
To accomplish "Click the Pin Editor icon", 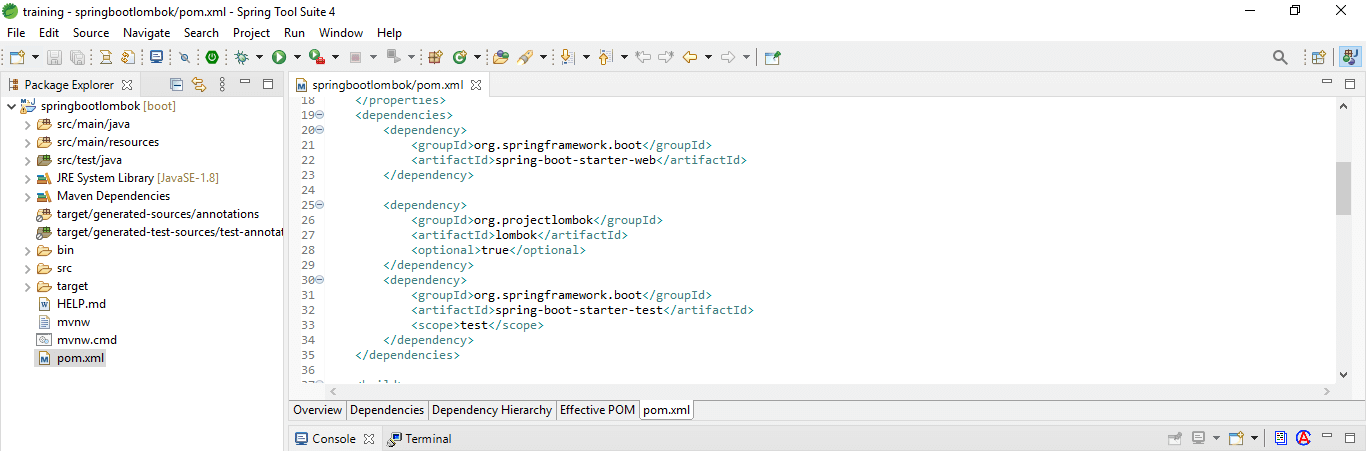I will (x=772, y=57).
